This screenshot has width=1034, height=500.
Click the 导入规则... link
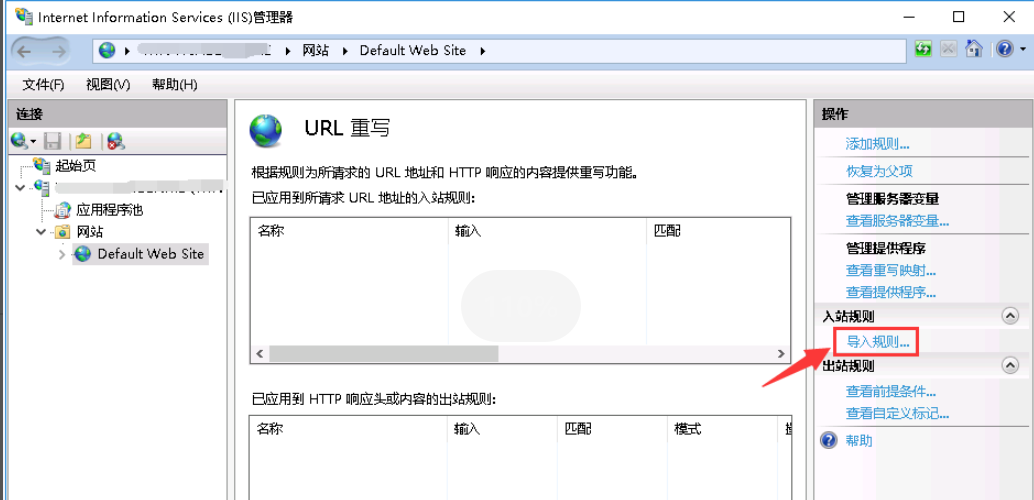tap(877, 342)
